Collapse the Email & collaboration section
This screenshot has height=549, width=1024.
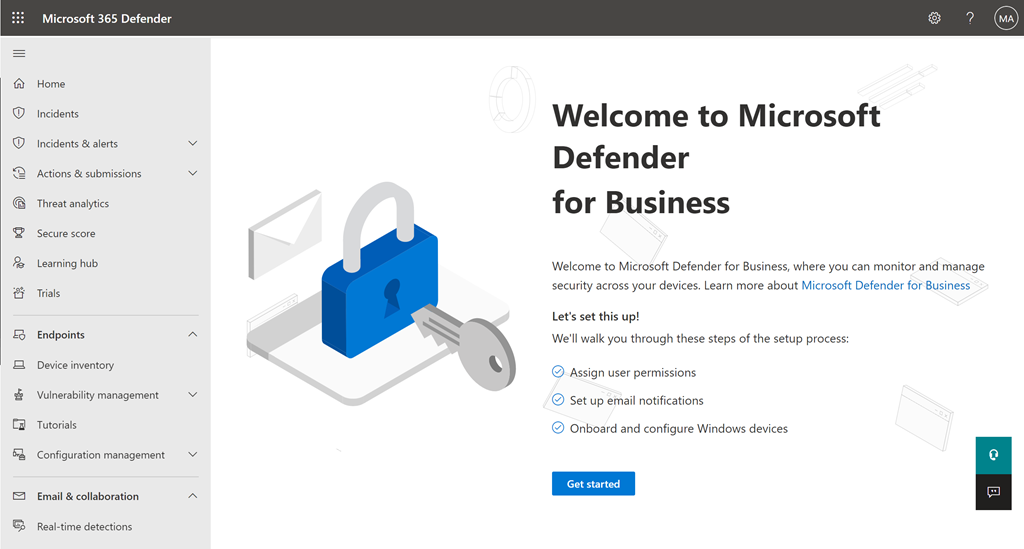[x=193, y=496]
